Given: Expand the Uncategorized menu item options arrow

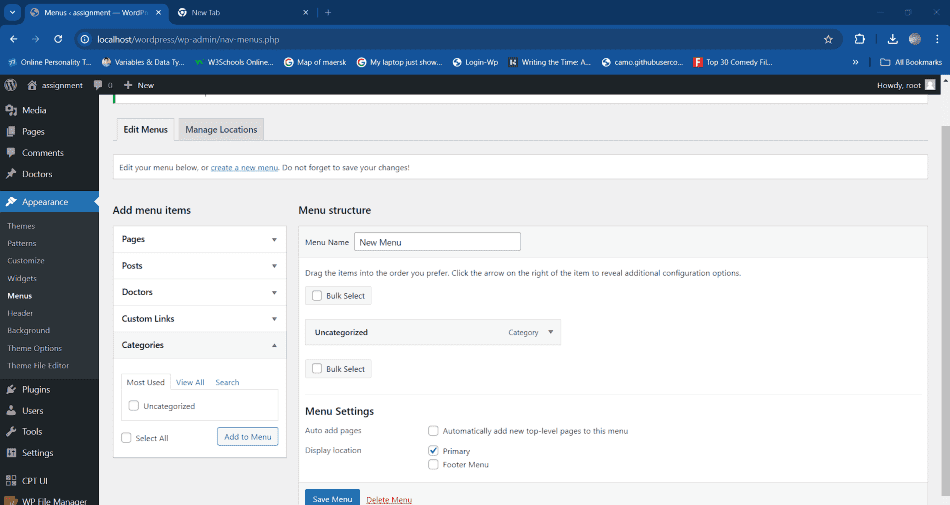Looking at the screenshot, I should [x=551, y=332].
